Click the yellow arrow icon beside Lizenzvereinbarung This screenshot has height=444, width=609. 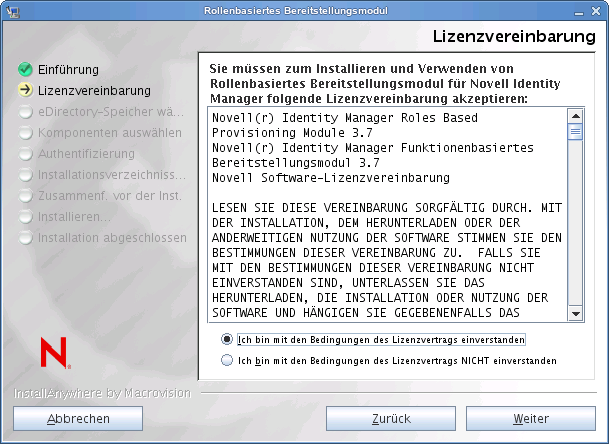point(25,91)
